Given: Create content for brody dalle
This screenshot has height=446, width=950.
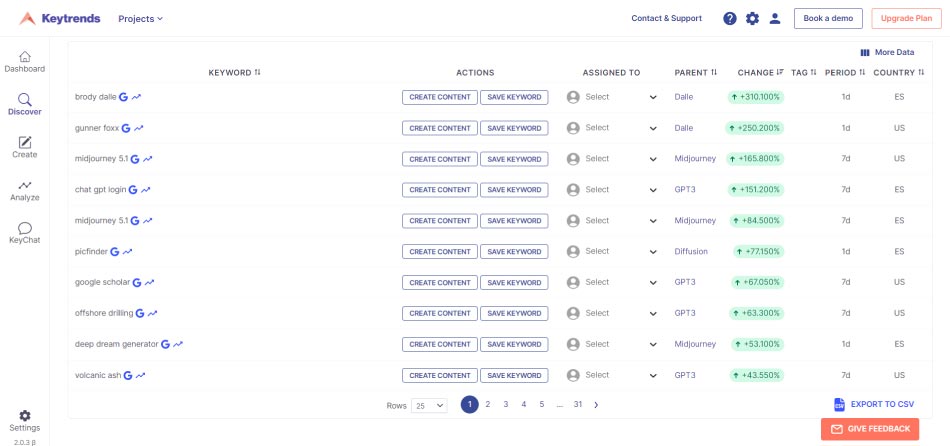Looking at the screenshot, I should tap(440, 97).
